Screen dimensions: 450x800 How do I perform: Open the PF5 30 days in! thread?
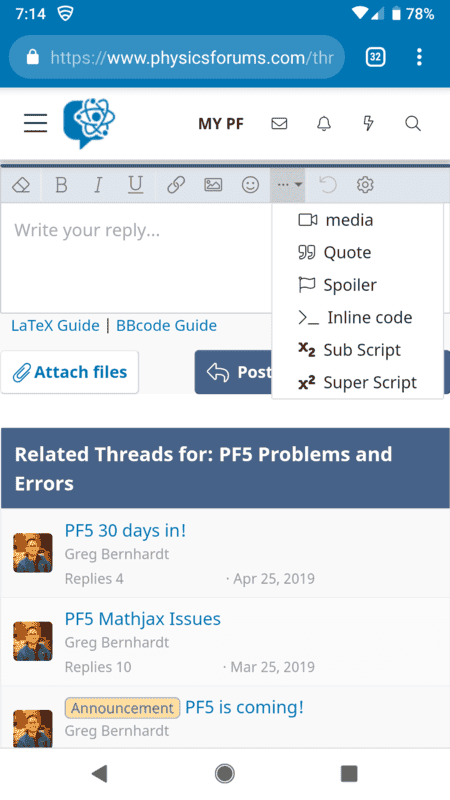click(125, 531)
